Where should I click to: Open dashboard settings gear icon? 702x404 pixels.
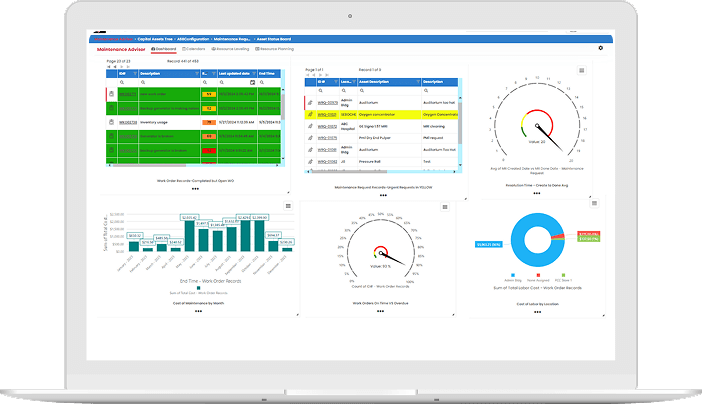pyautogui.click(x=600, y=48)
